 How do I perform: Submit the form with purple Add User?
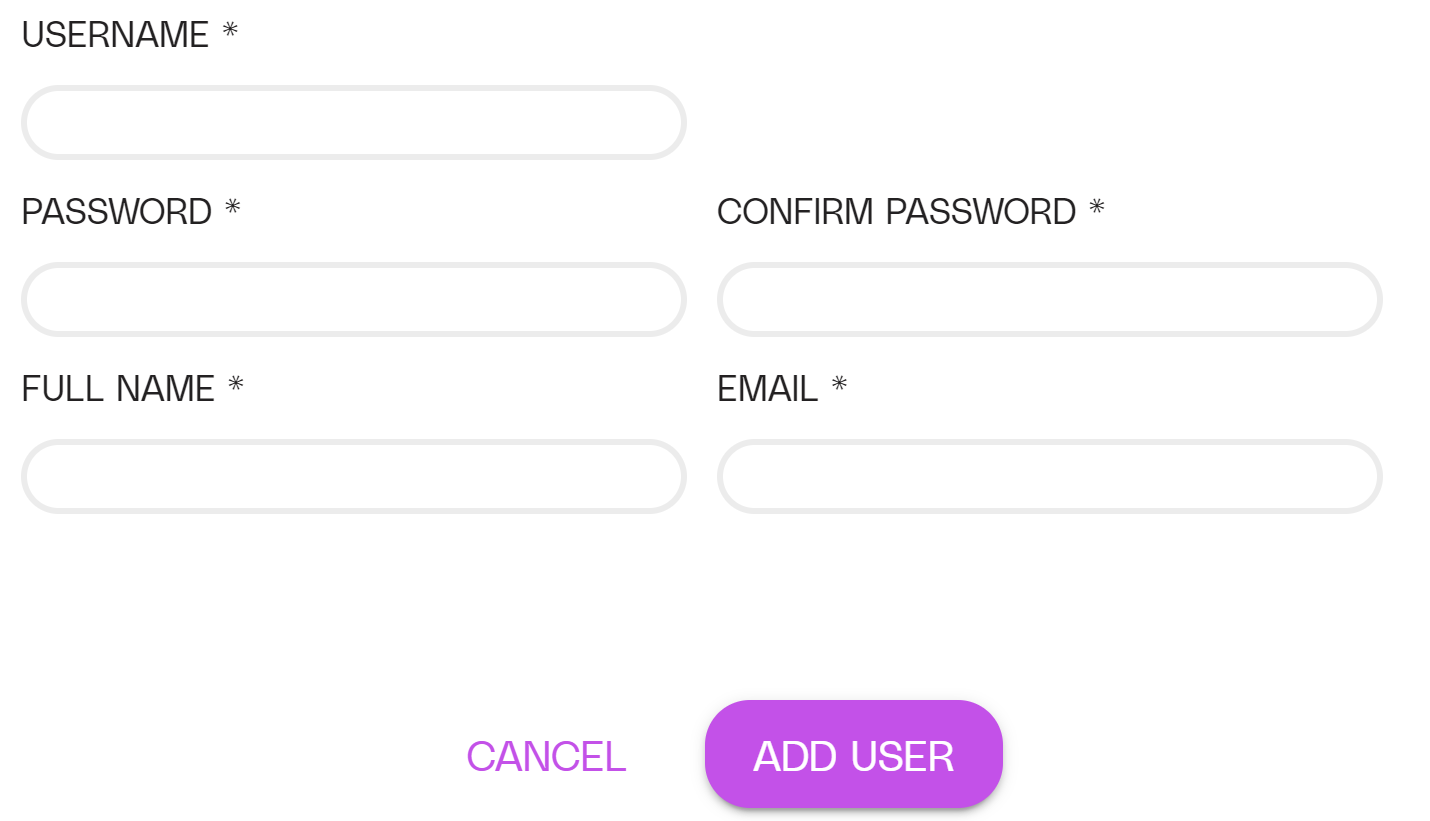pyautogui.click(x=853, y=755)
